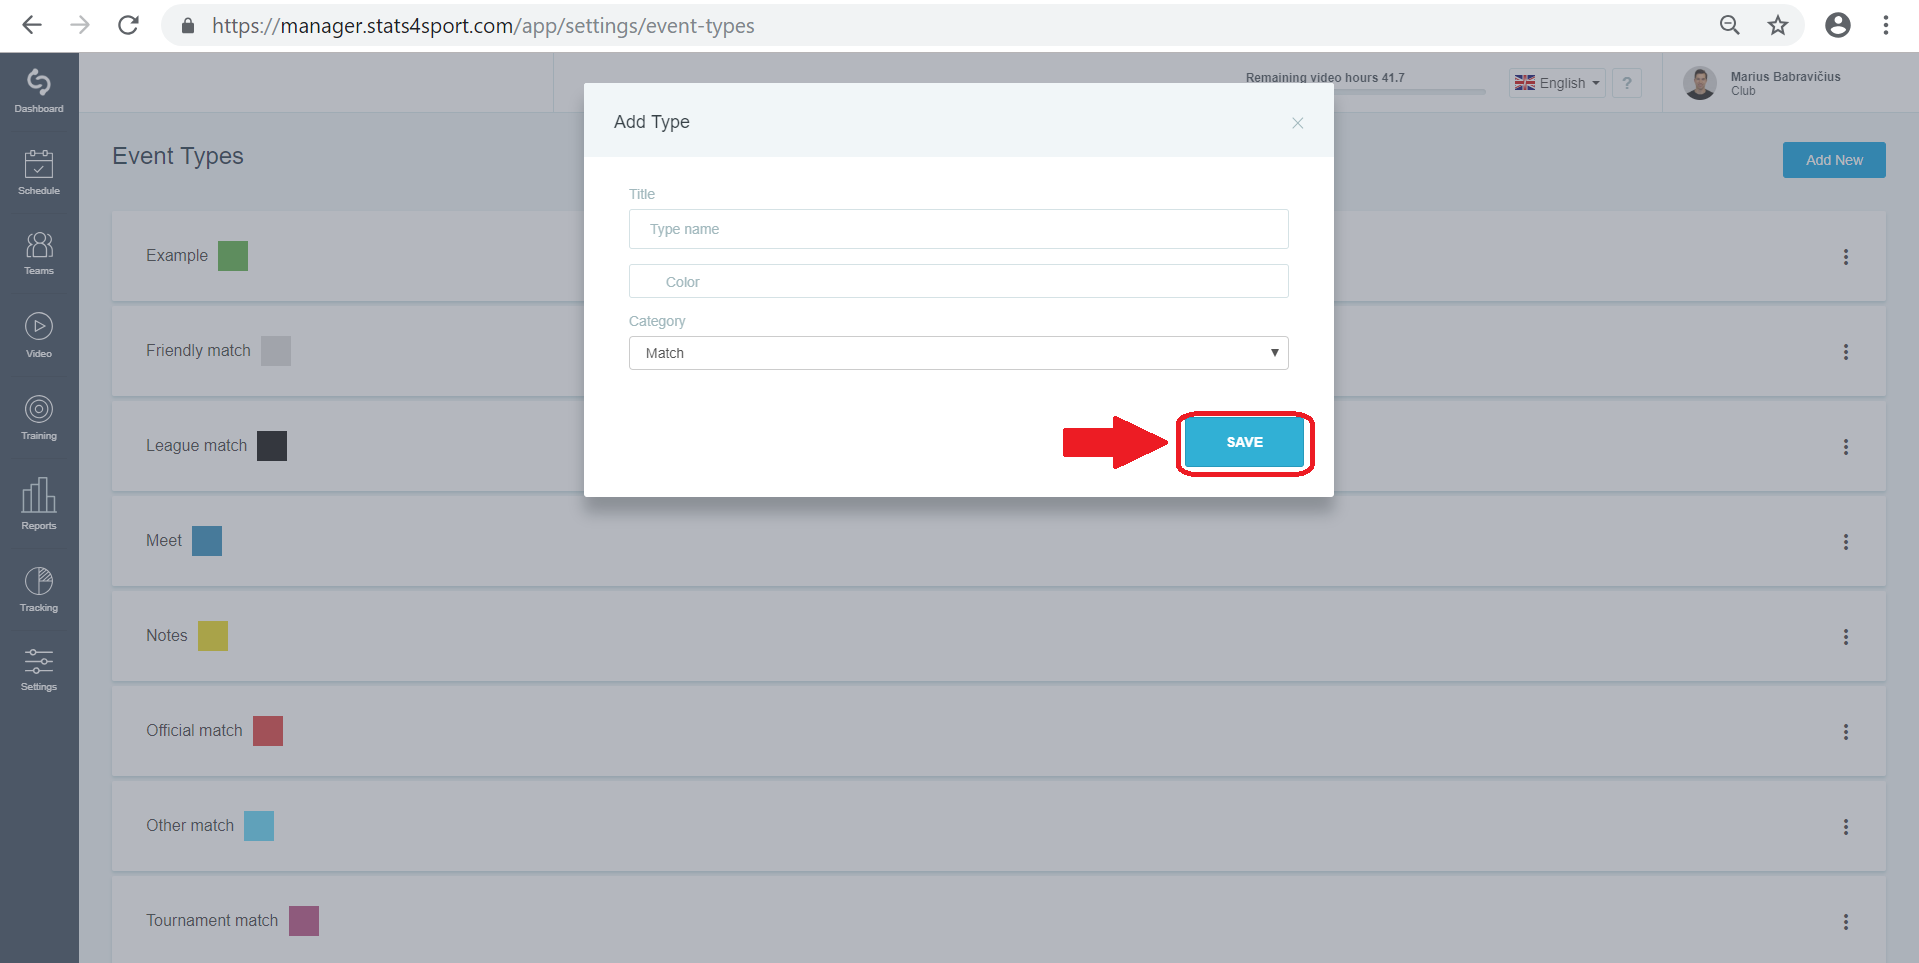Open the English language dropdown
The height and width of the screenshot is (963, 1919).
(1557, 83)
